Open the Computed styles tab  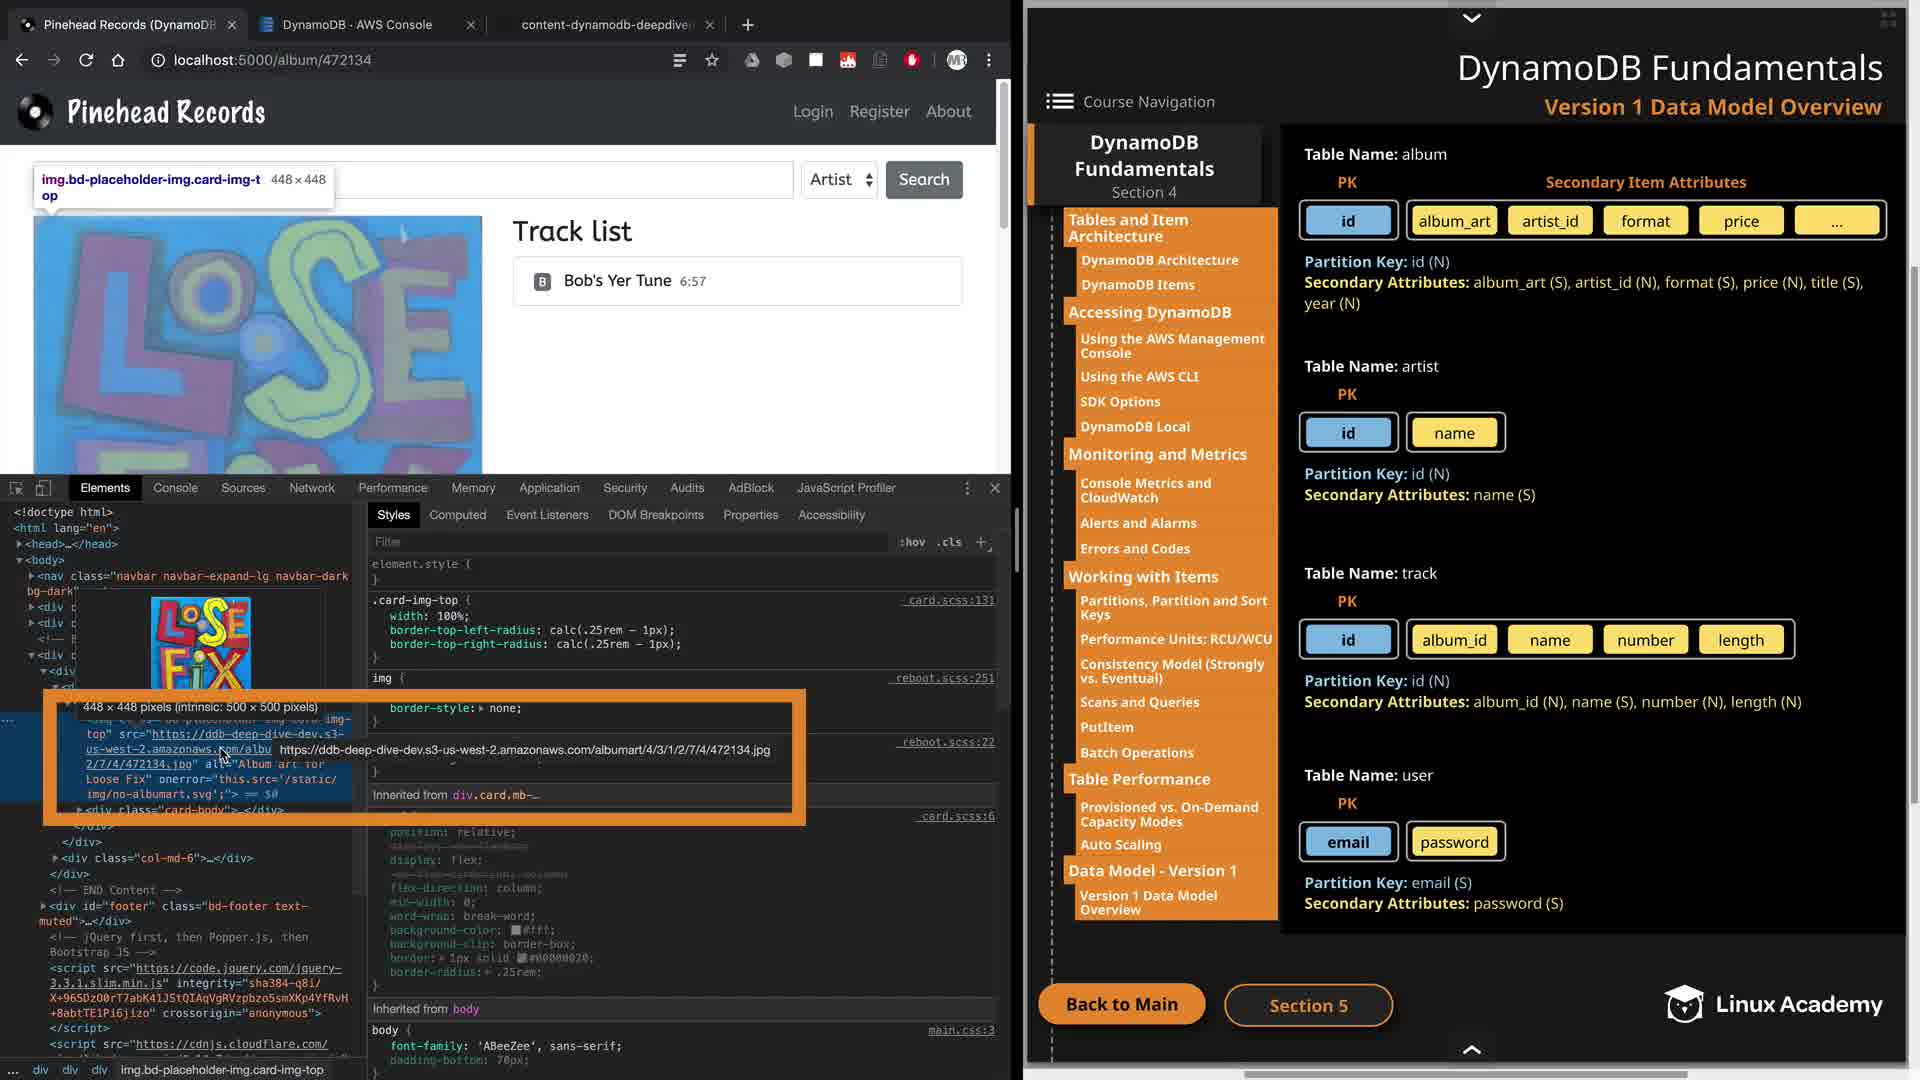coord(457,515)
